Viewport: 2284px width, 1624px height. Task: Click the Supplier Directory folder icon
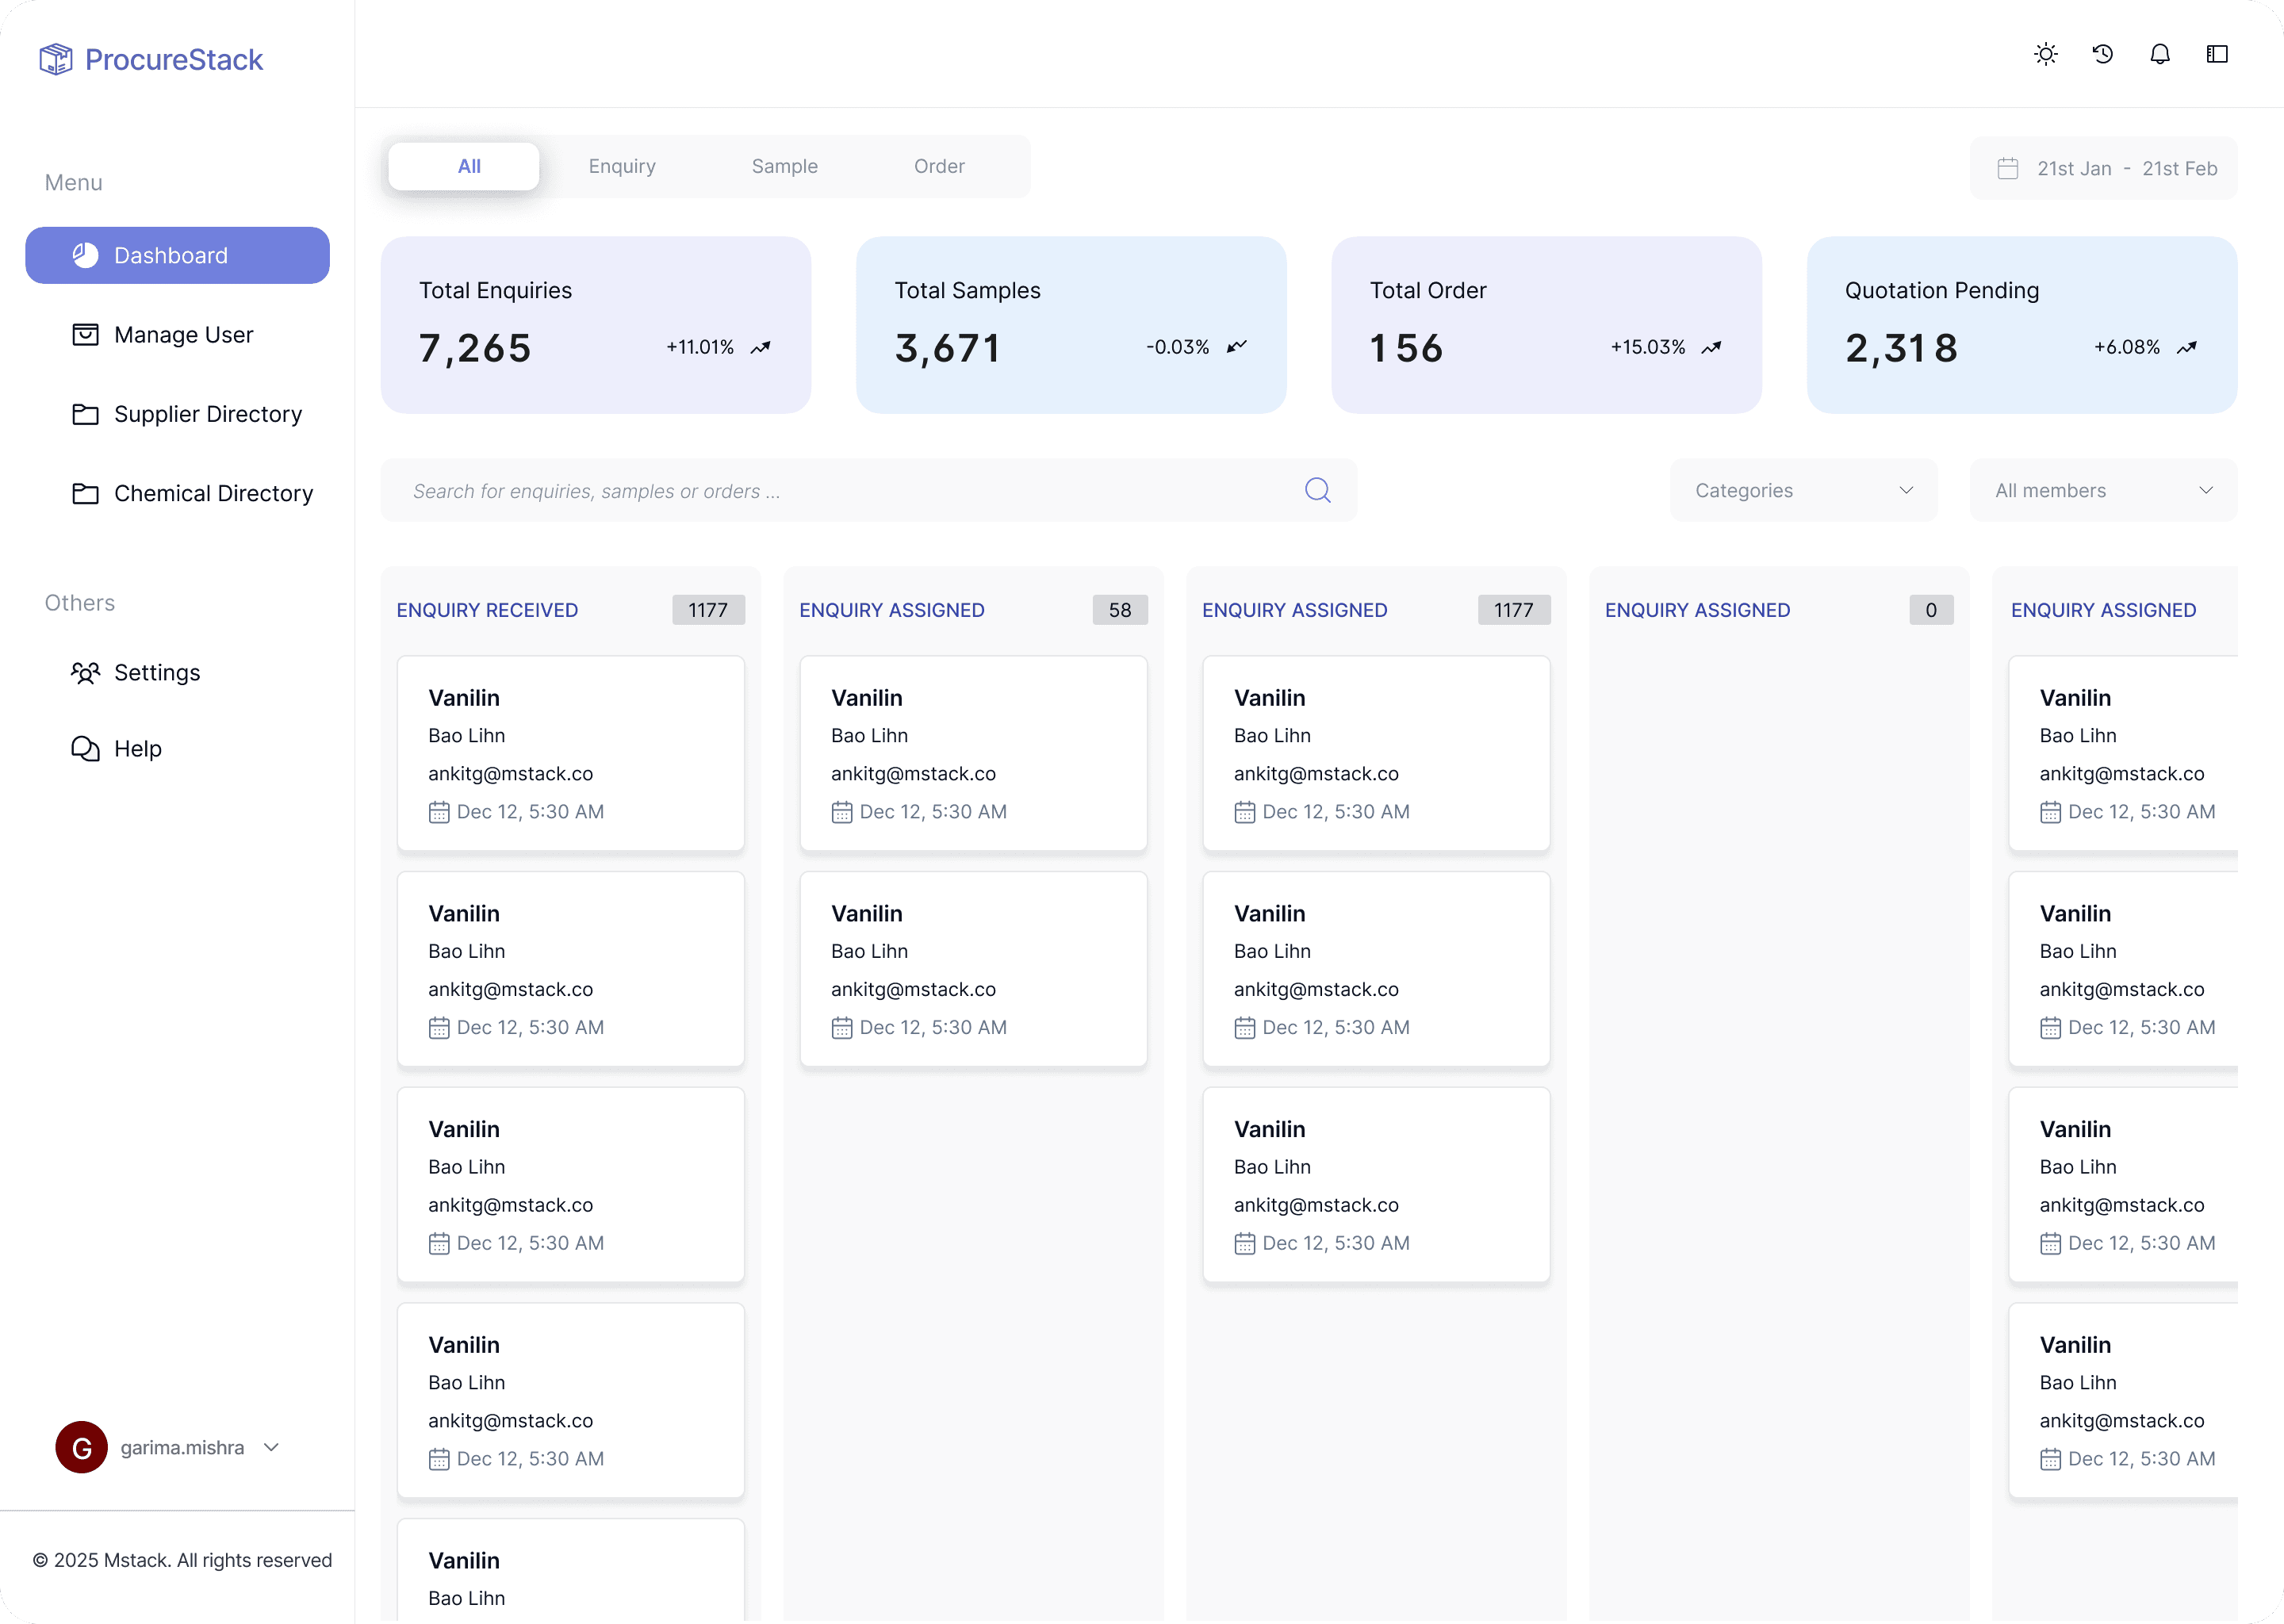[86, 414]
